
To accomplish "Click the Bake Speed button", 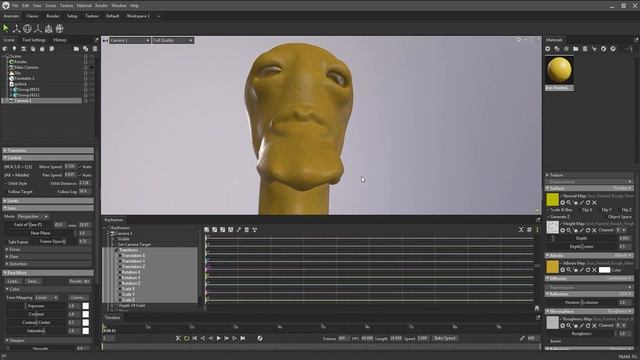I will [445, 338].
